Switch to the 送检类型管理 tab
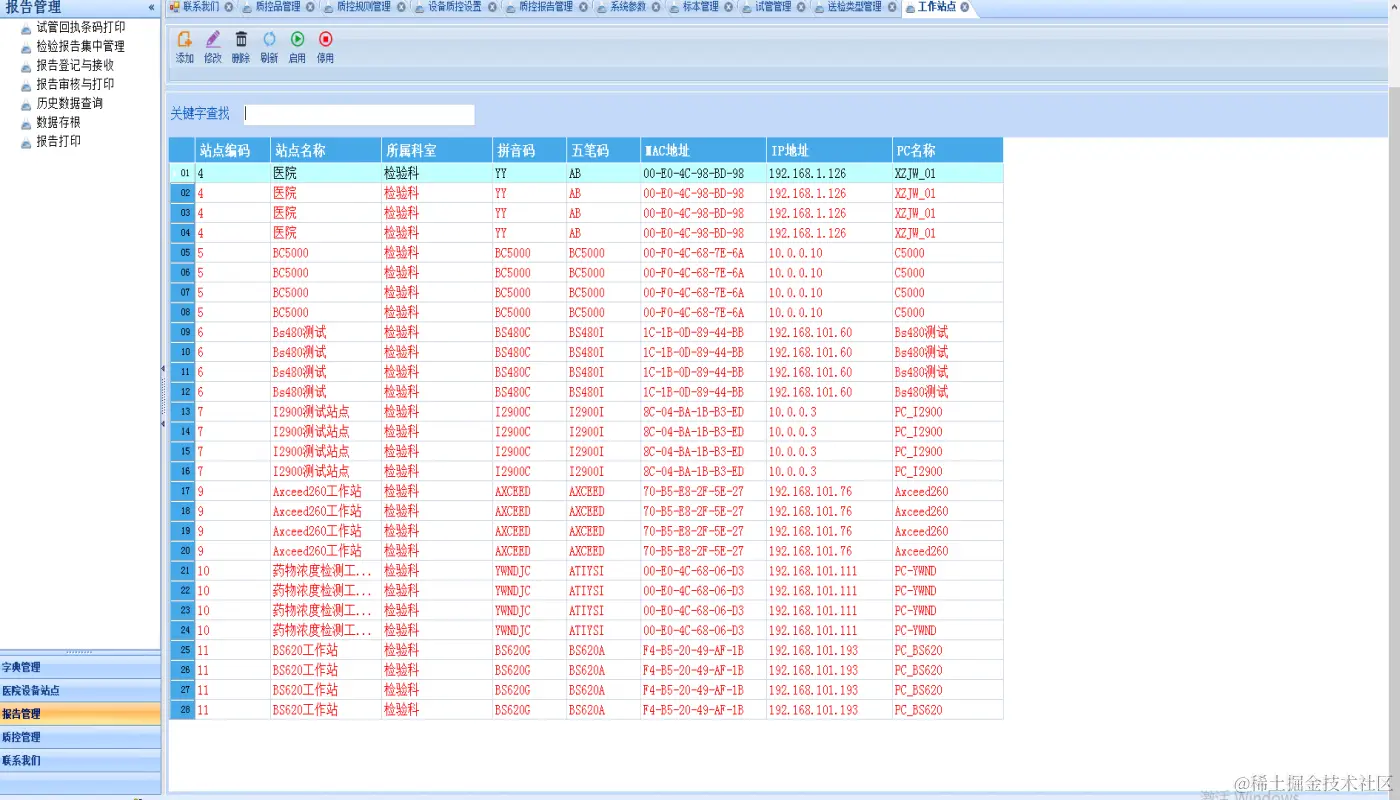 coord(854,7)
